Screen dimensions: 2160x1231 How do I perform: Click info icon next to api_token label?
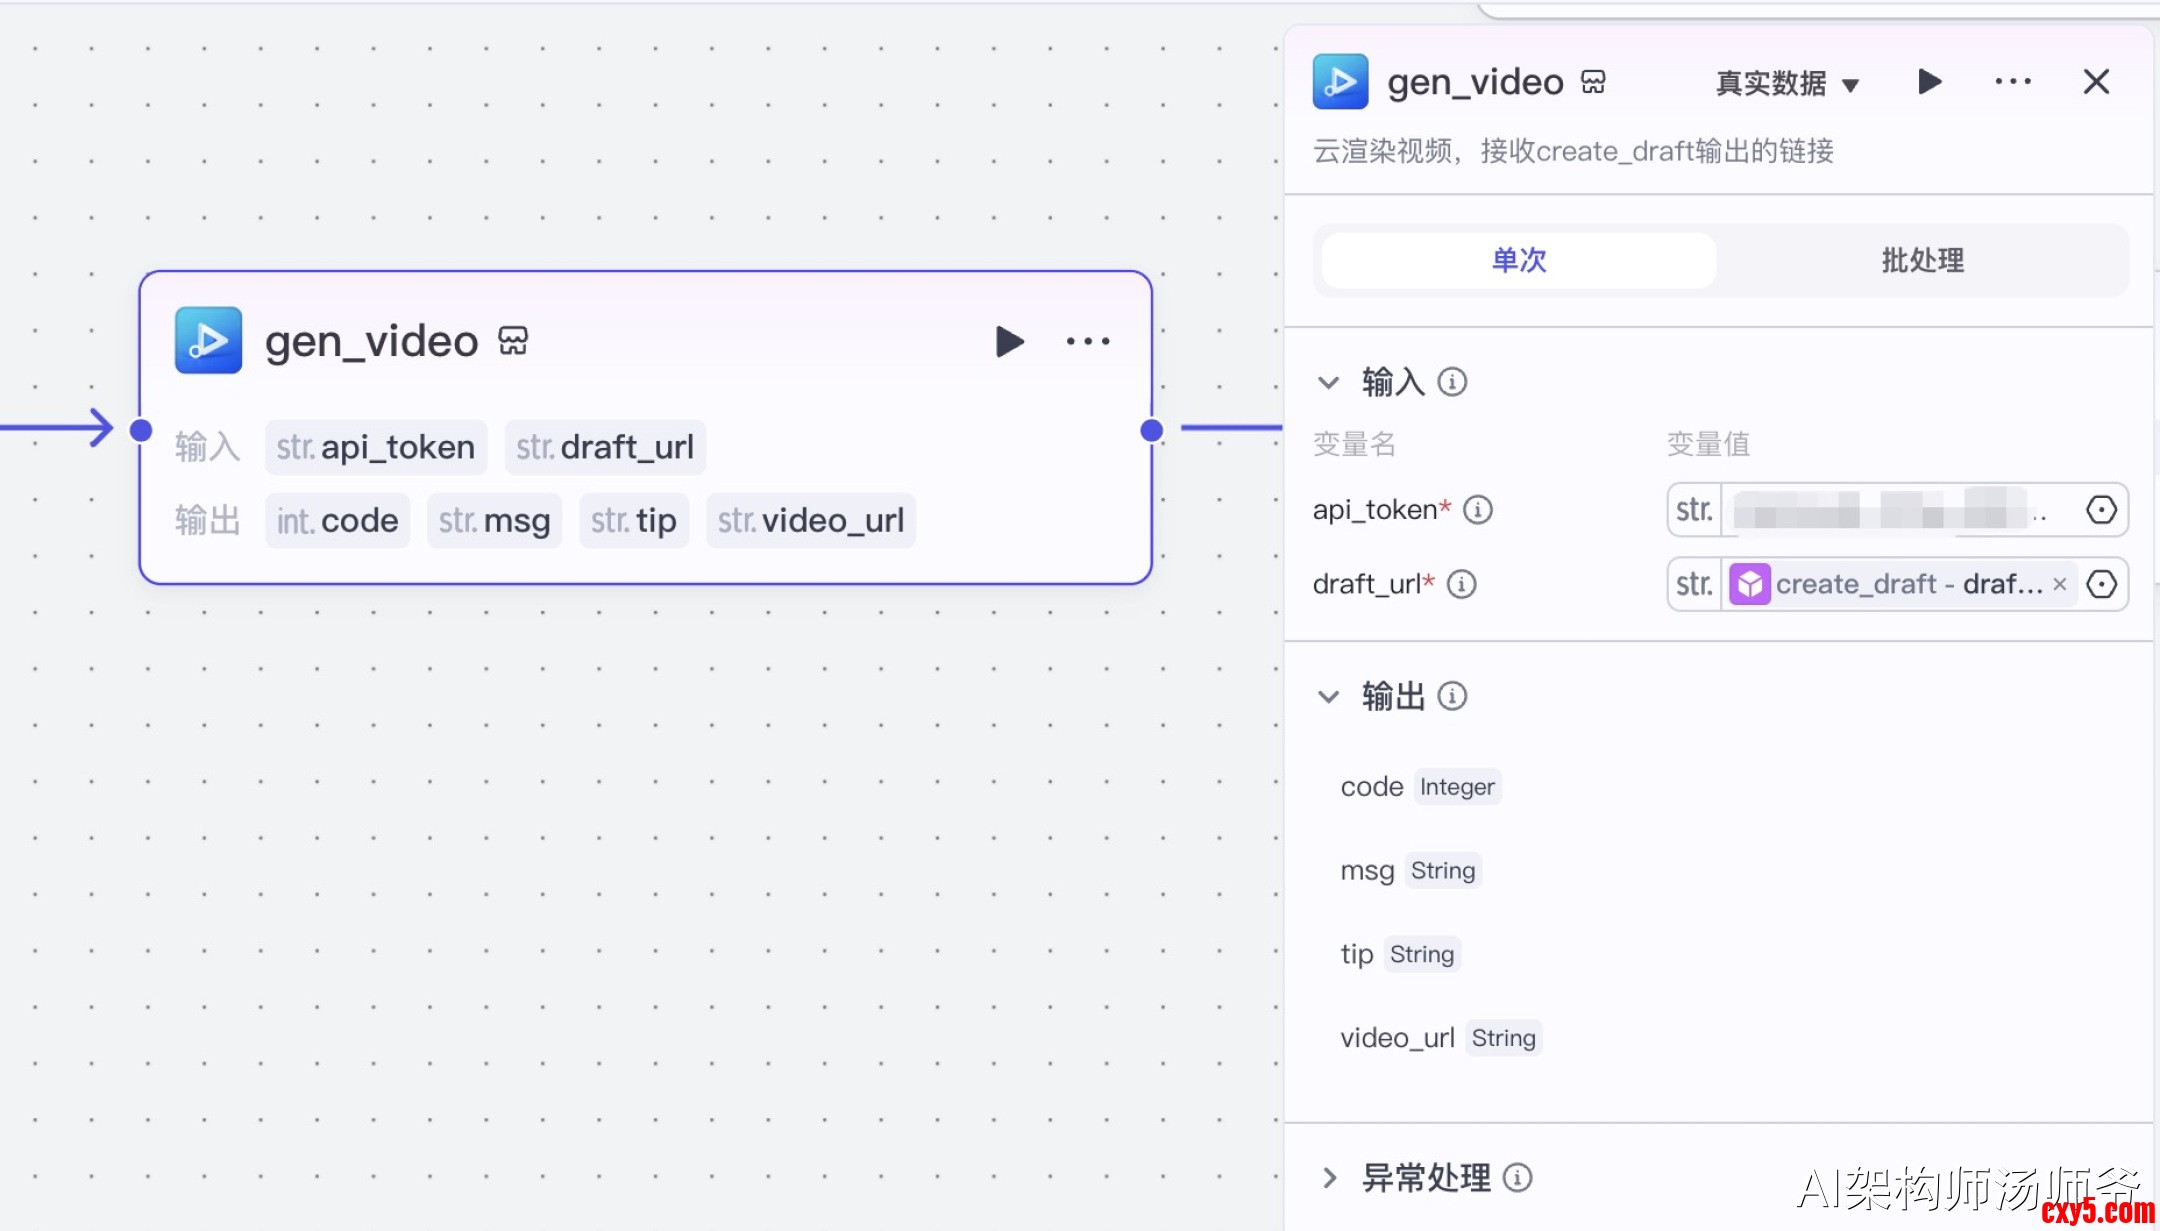[x=1478, y=510]
